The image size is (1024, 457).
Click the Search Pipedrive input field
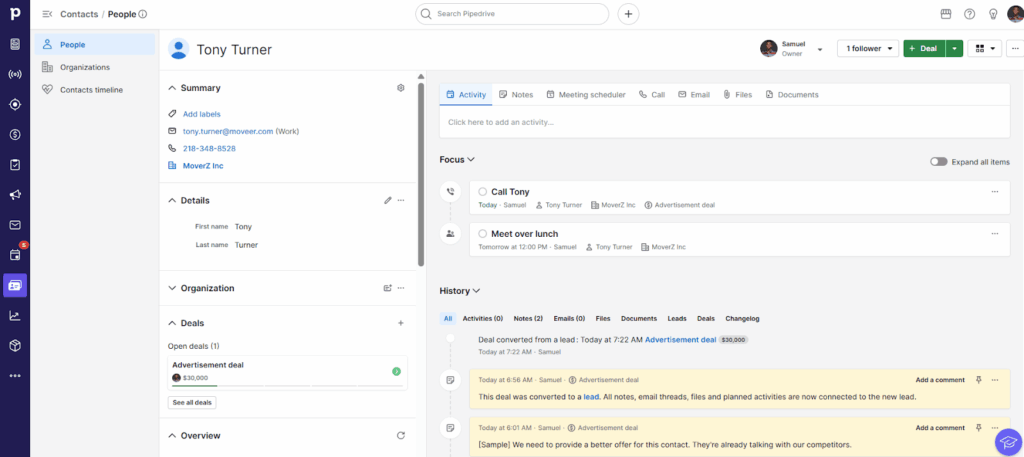click(512, 14)
